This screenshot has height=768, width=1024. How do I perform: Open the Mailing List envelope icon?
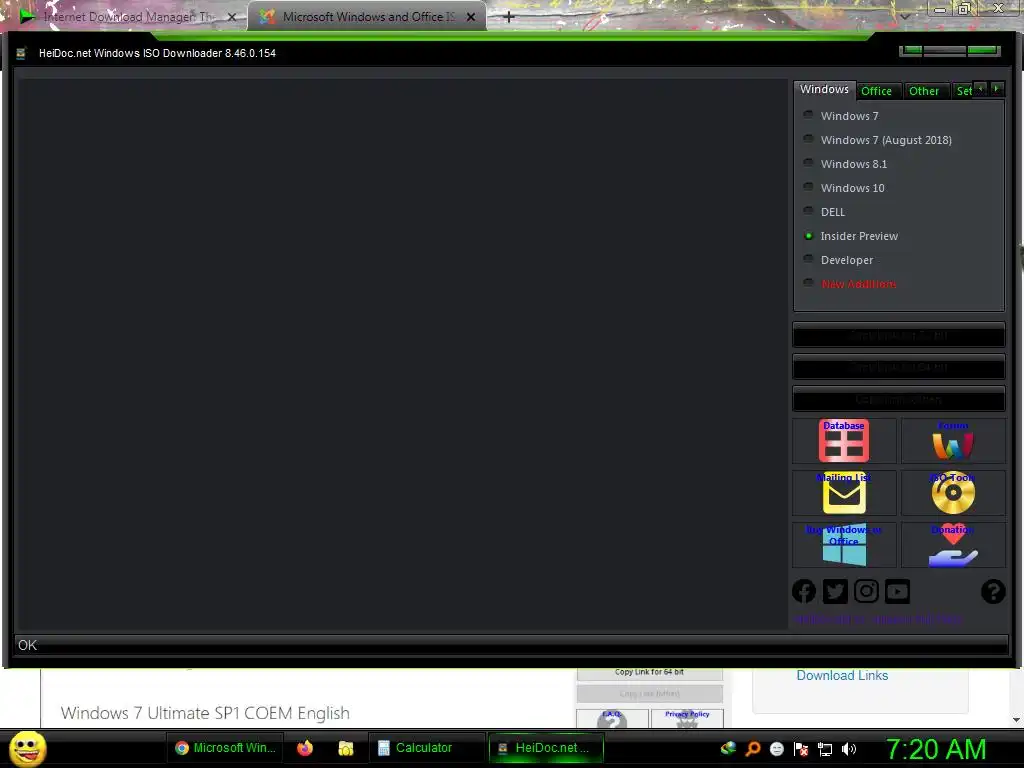(x=844, y=493)
